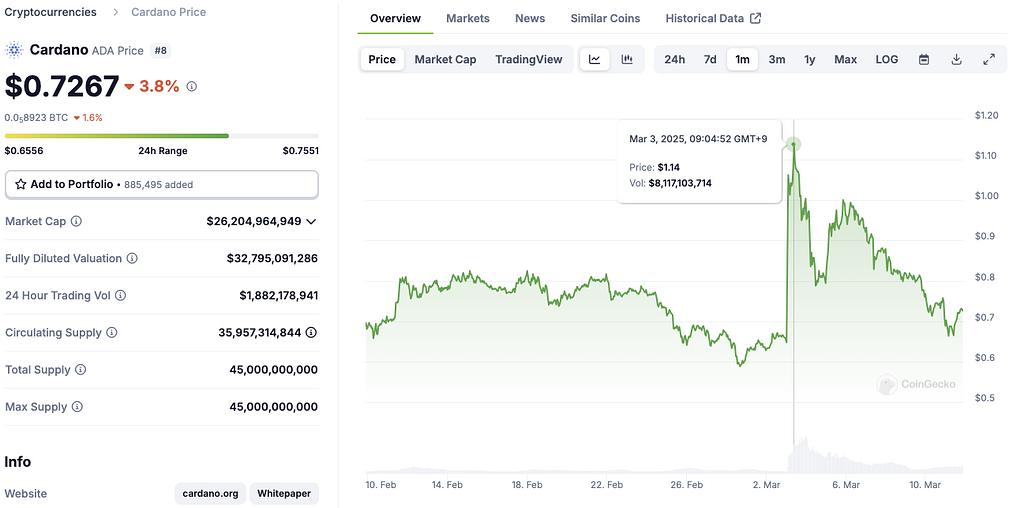This screenshot has height=508, width=1024.
Task: Click the 24h Range price bar
Action: [162, 135]
